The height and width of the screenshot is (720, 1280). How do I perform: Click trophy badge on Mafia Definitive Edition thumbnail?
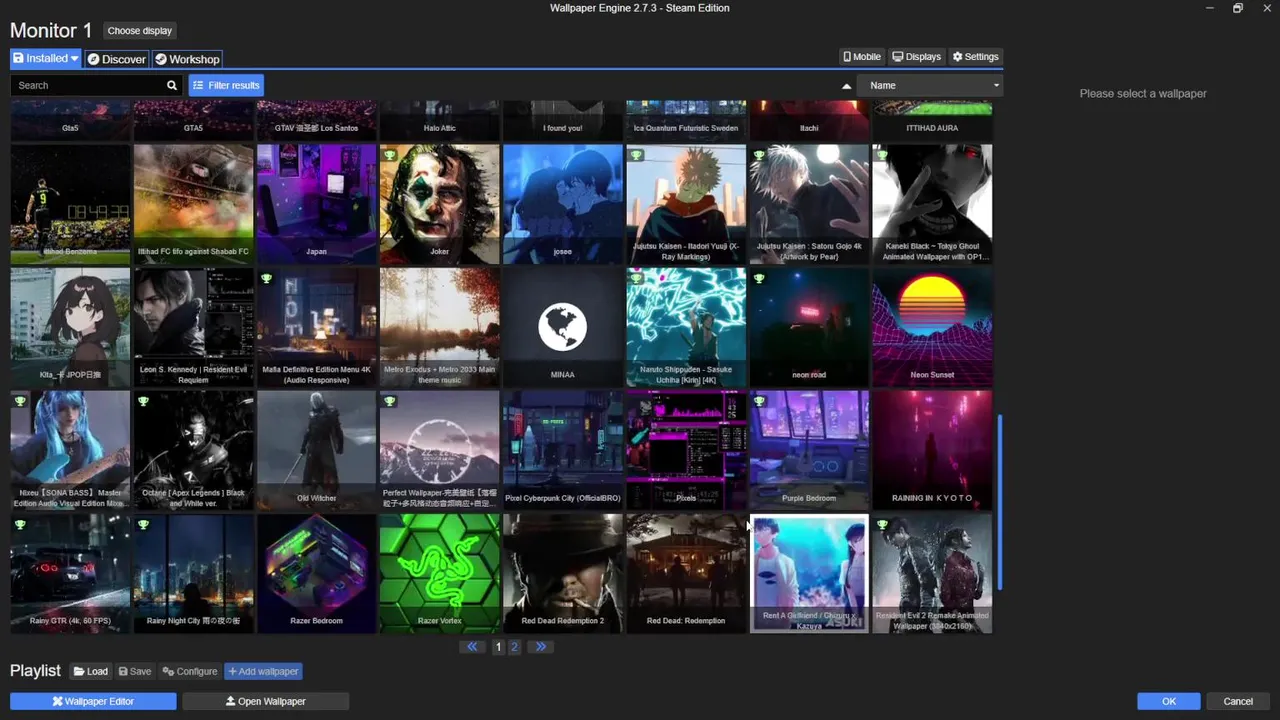coord(266,278)
